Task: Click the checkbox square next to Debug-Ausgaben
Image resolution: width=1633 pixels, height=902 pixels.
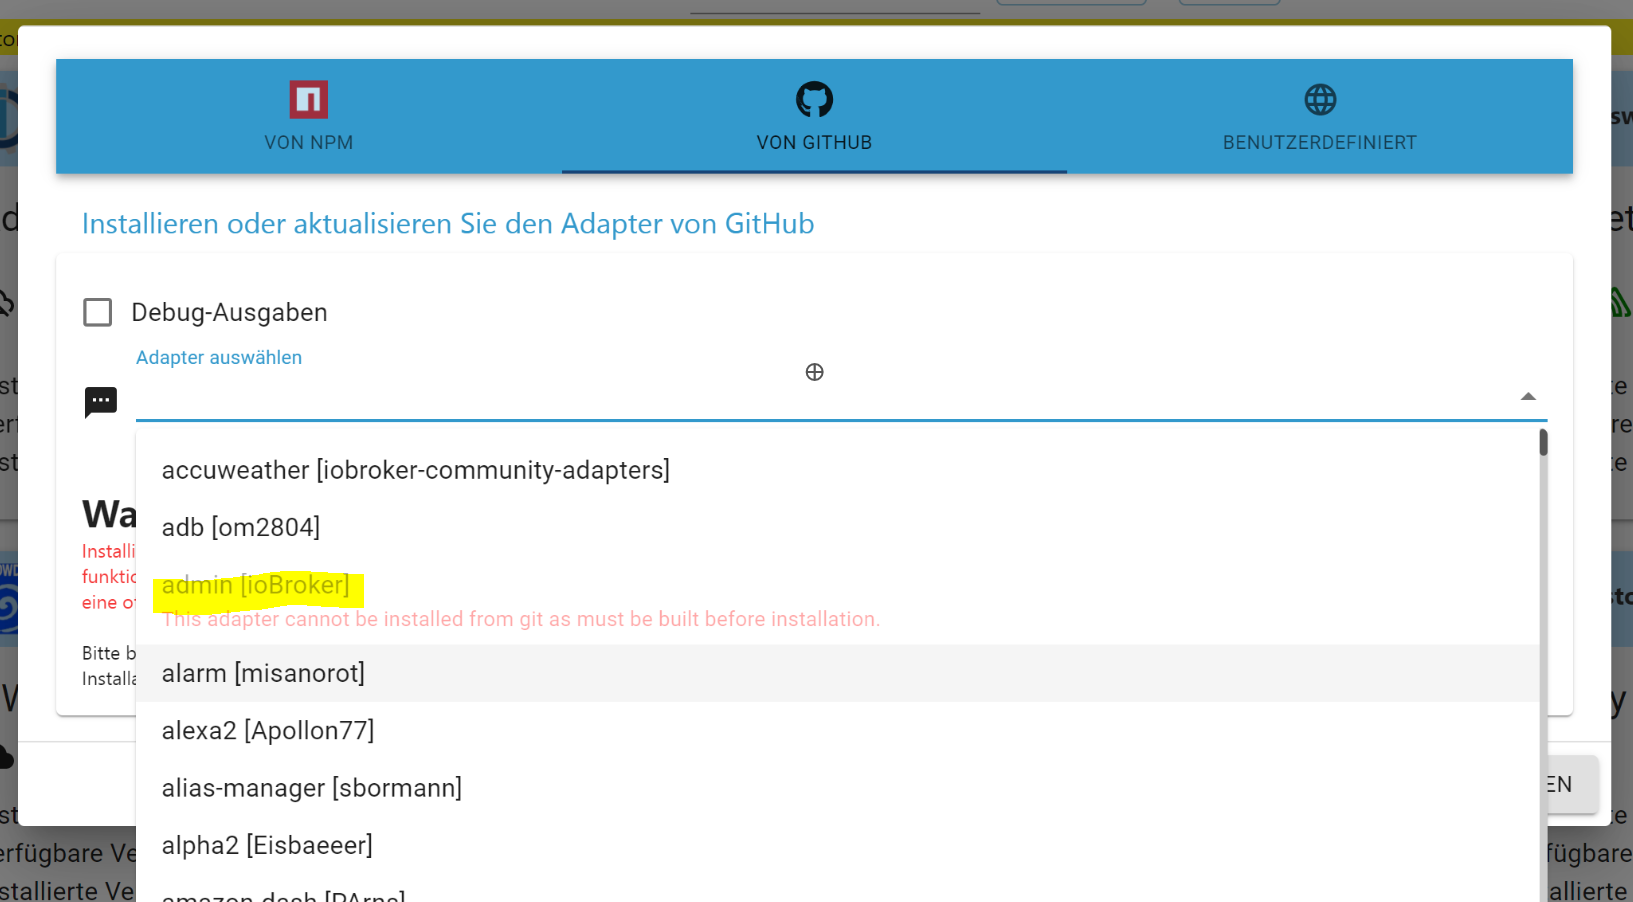Action: [x=97, y=312]
